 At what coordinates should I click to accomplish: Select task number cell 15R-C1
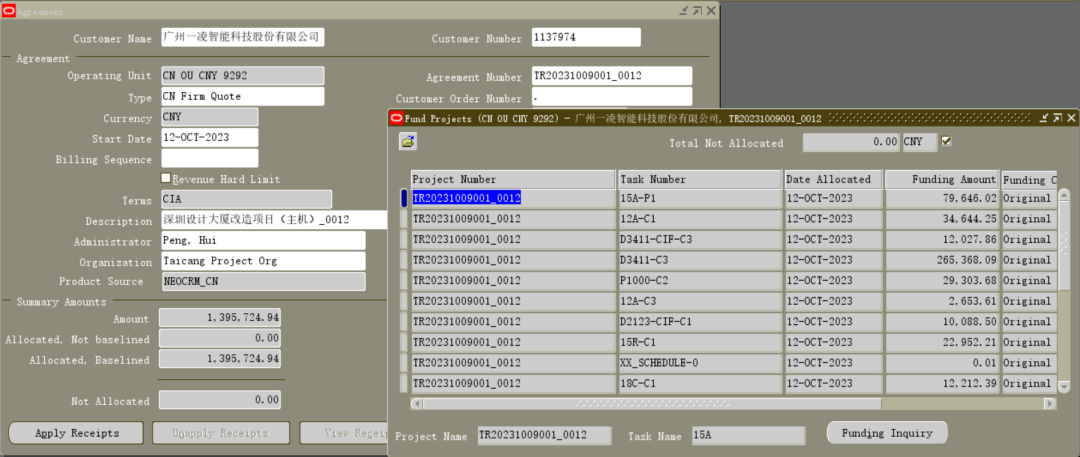pyautogui.click(x=700, y=343)
